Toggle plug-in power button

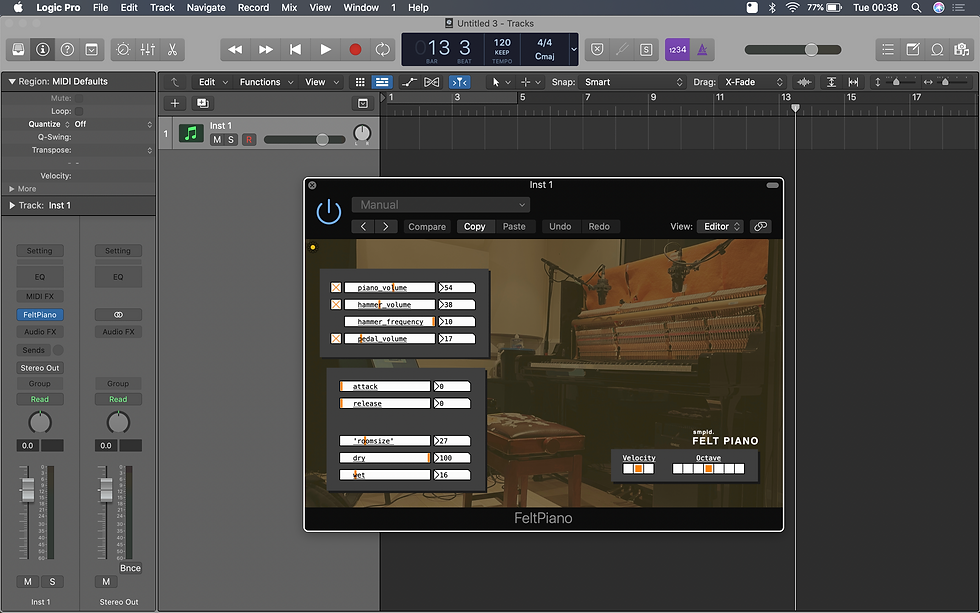329,212
